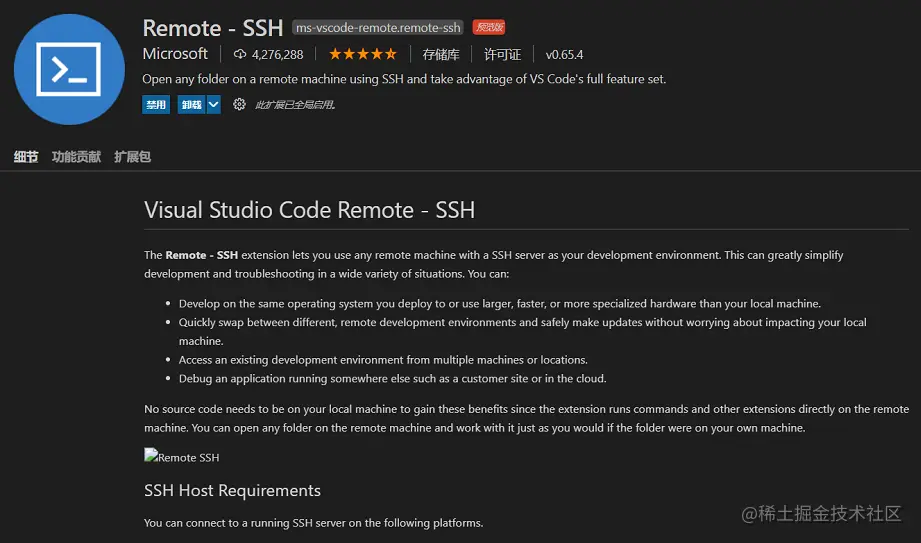Open the Microsoft publisher link
The image size is (921, 543).
tap(175, 54)
